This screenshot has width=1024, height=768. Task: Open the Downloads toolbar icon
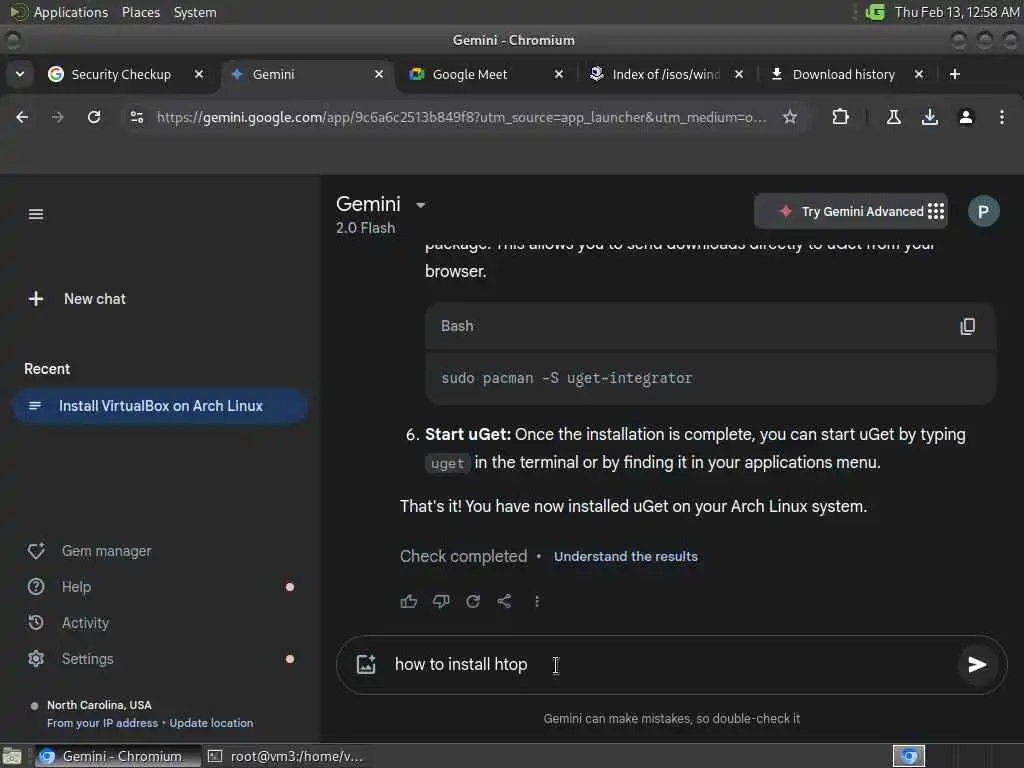929,117
